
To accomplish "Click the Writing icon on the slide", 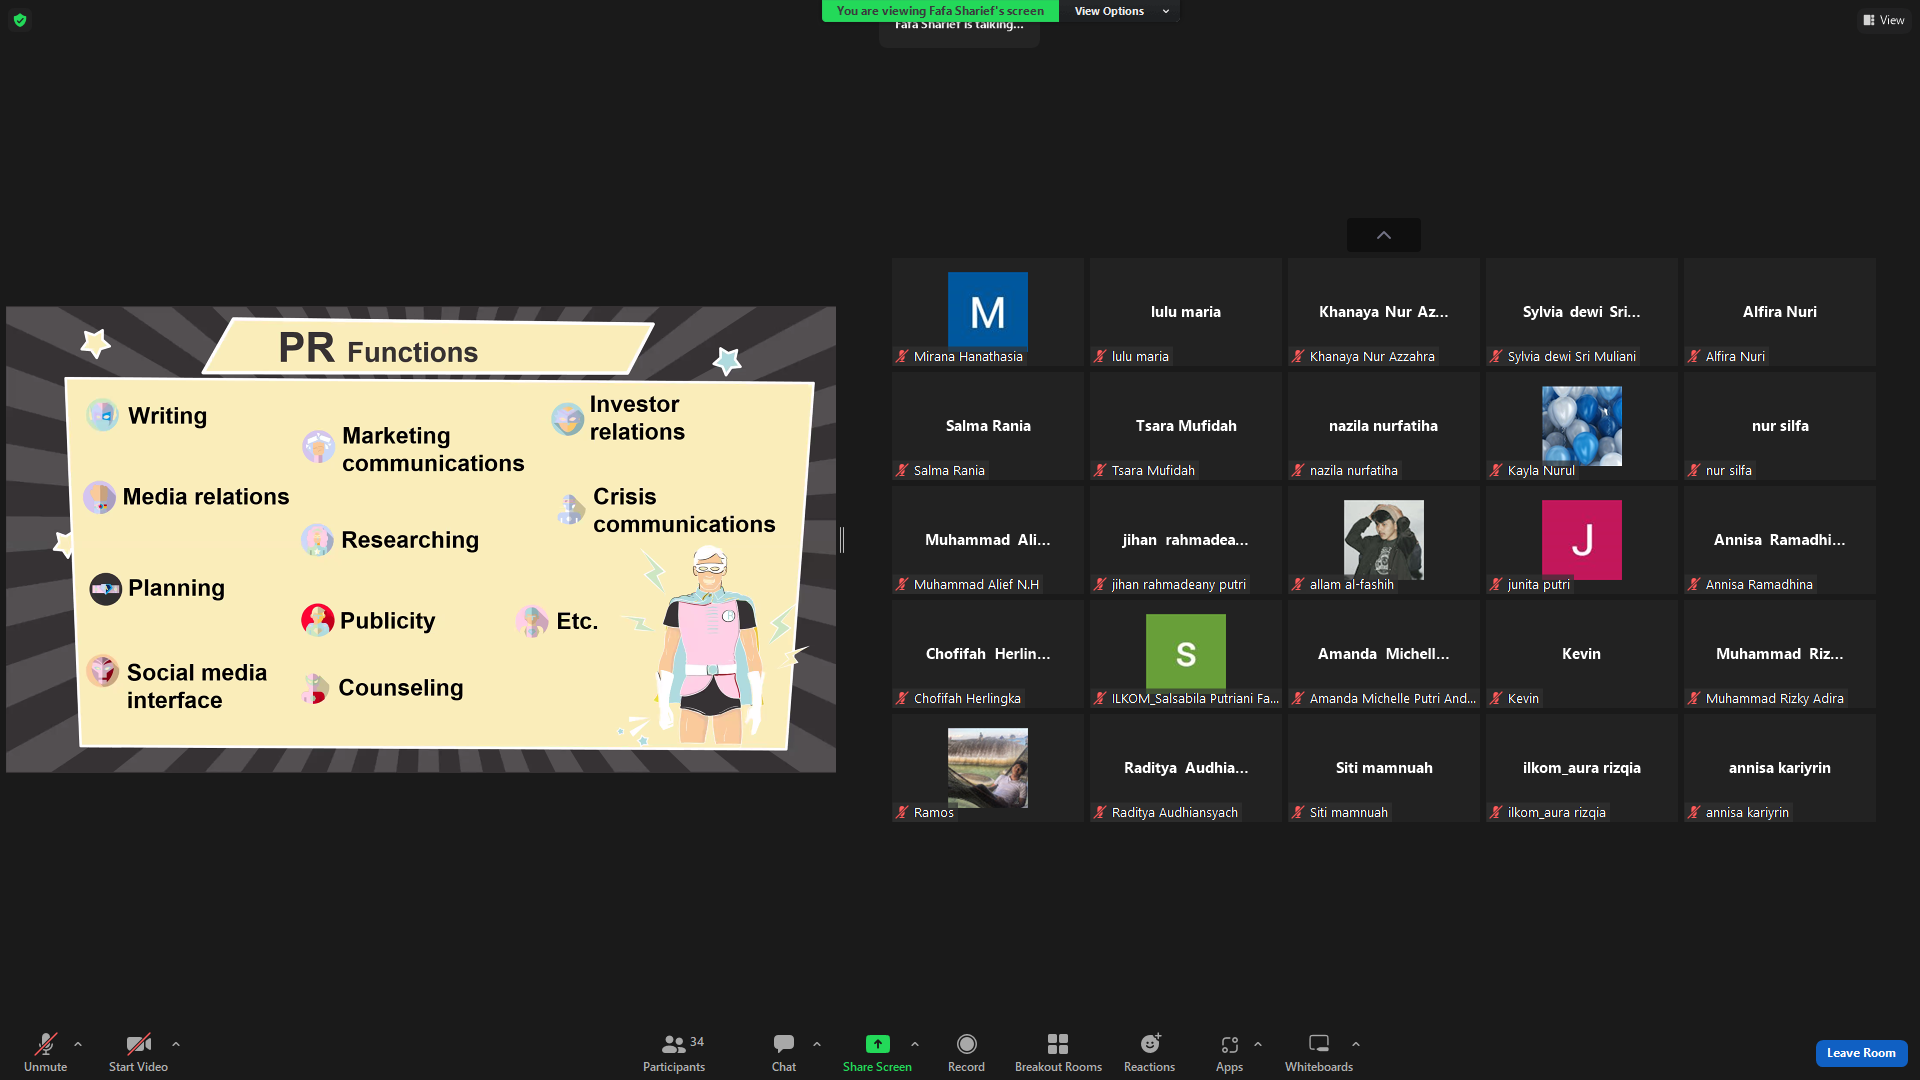I will 103,415.
